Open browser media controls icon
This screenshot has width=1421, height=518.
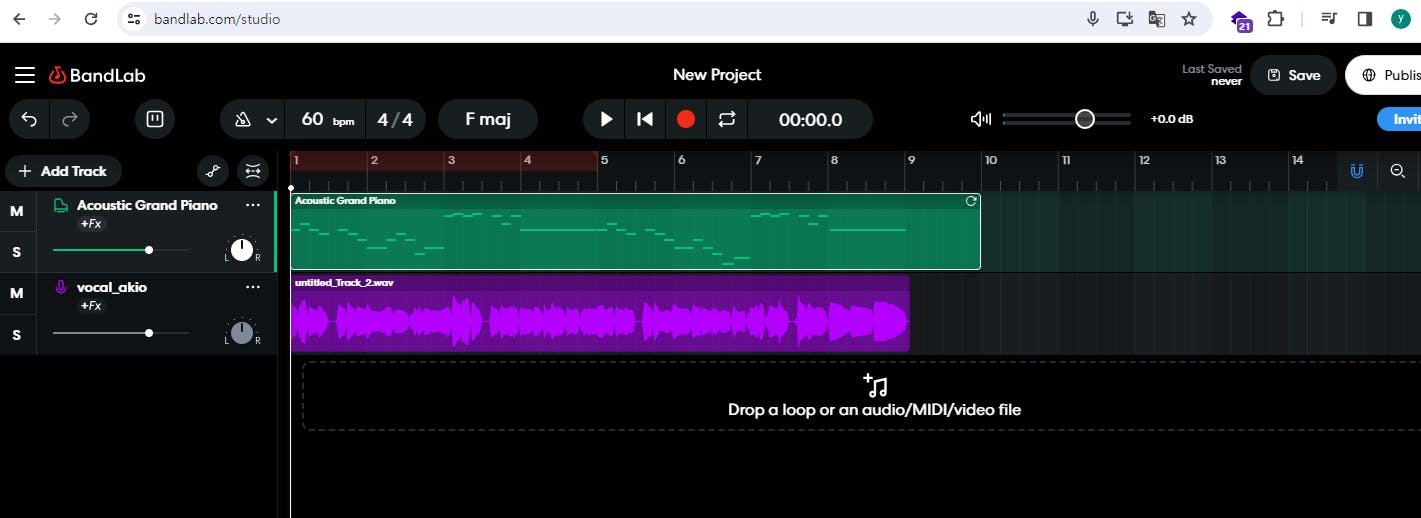[x=1329, y=19]
